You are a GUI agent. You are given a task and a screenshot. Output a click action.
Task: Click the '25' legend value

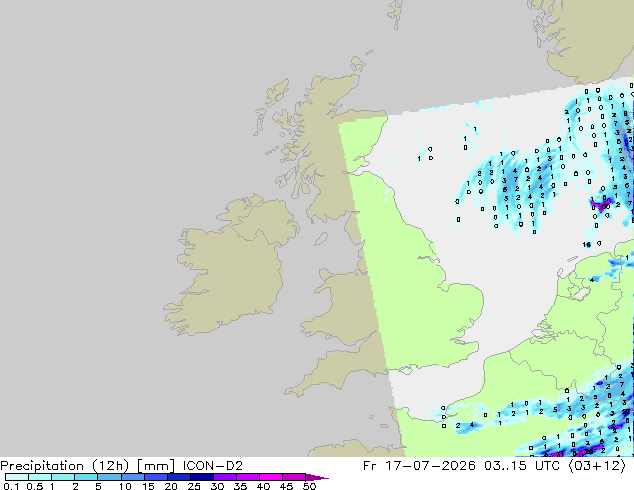point(194,486)
